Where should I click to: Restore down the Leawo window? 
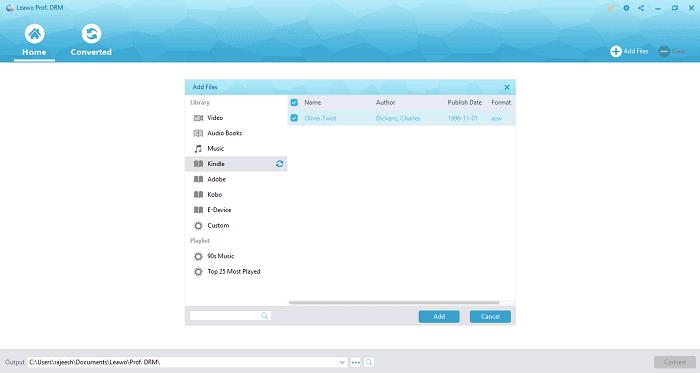click(675, 8)
